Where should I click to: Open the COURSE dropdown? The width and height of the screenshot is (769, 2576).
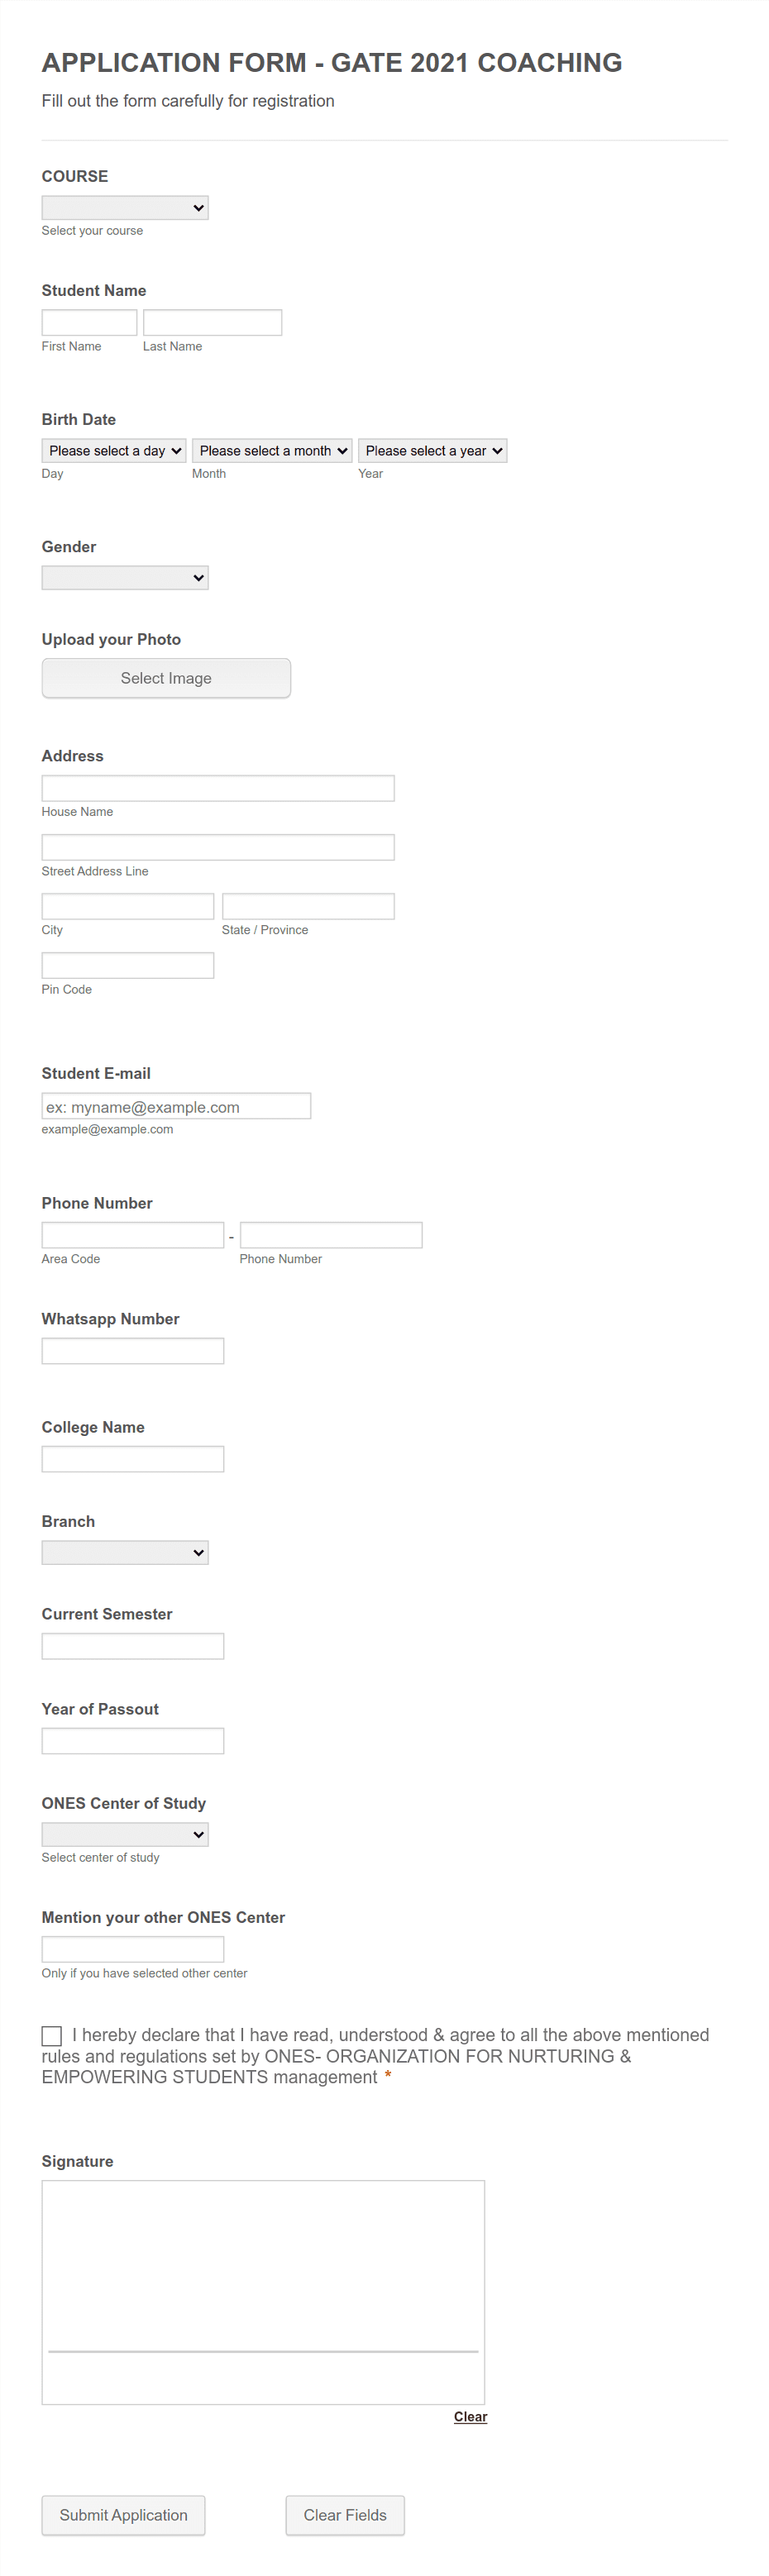coord(124,208)
